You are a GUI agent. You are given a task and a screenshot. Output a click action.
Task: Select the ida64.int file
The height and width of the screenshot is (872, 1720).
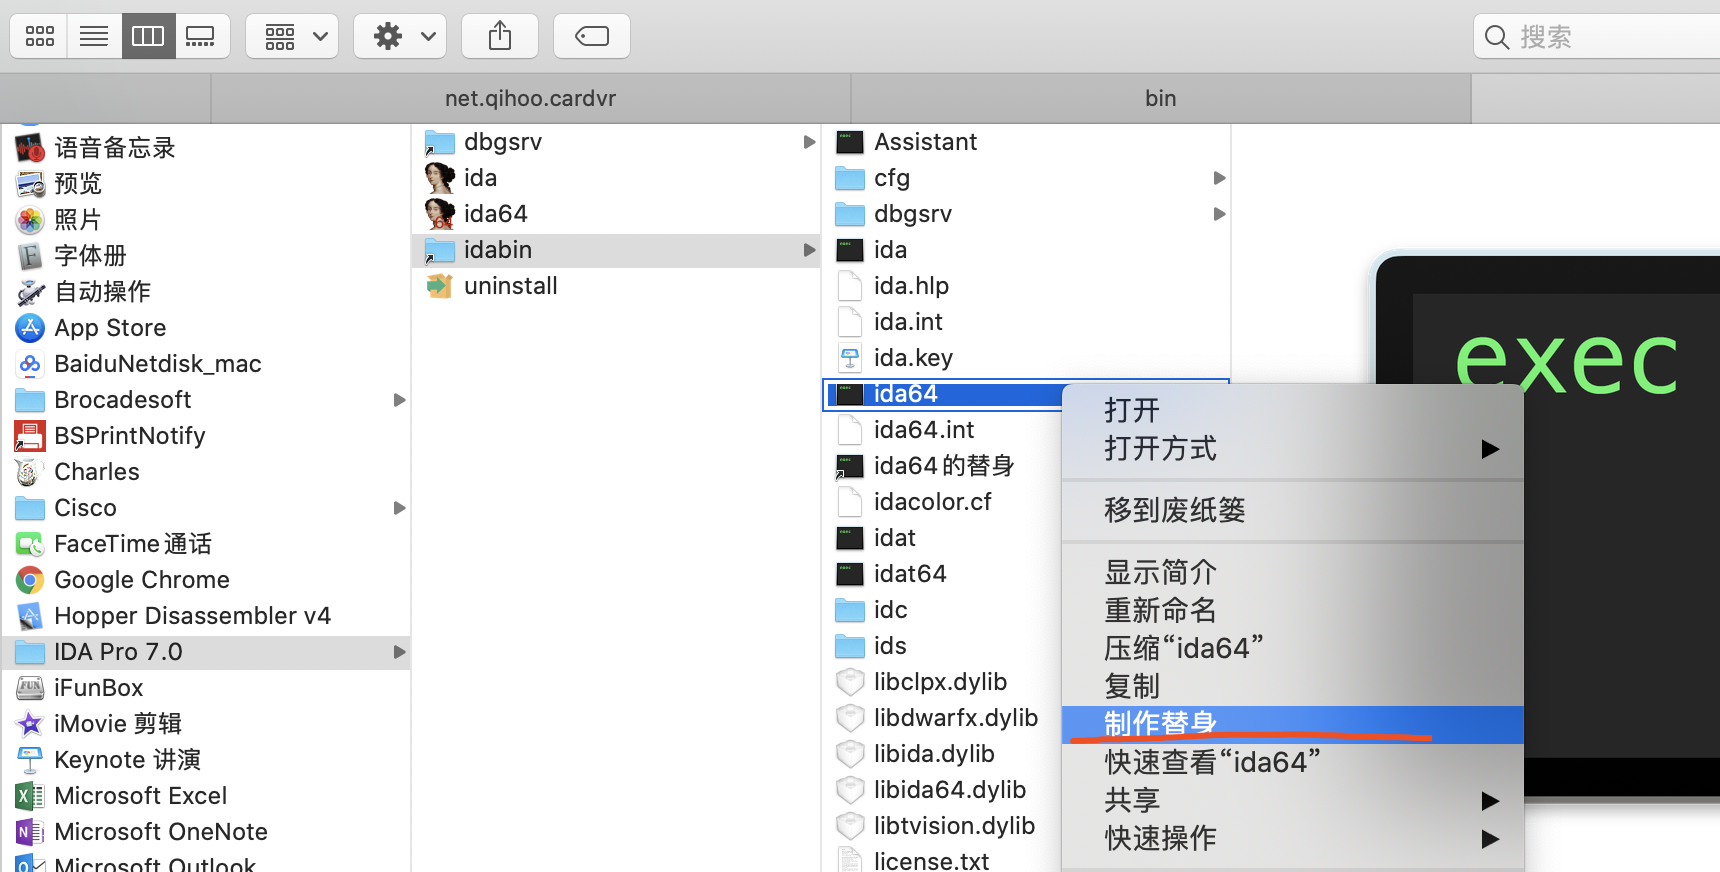point(942,430)
